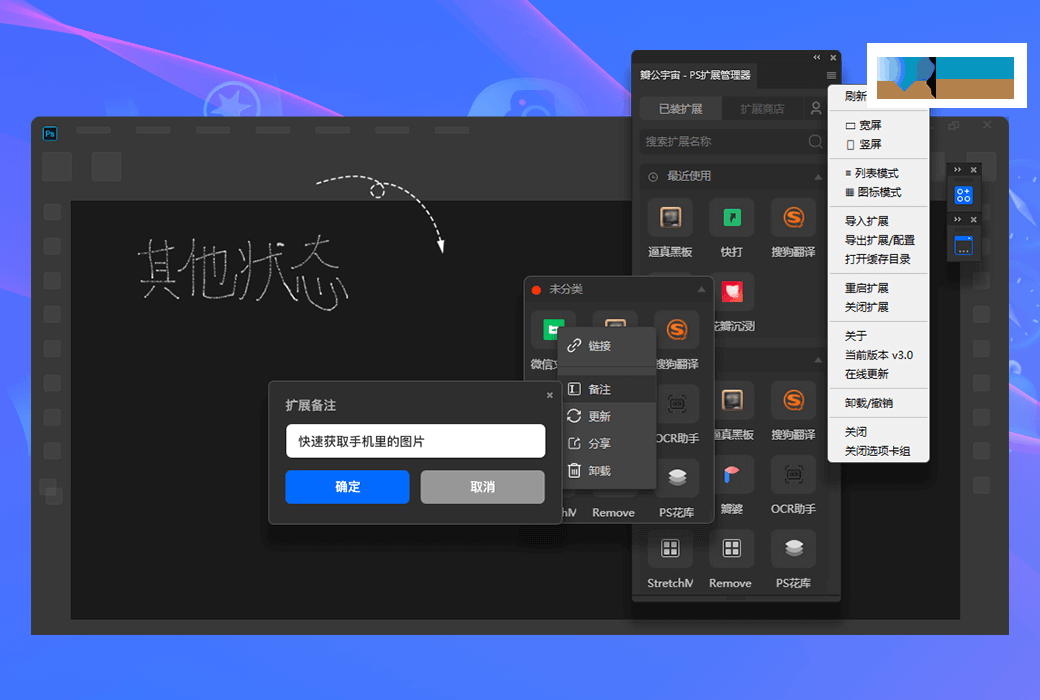
Task: Open the collapsed extension grid panel icon
Action: (963, 195)
